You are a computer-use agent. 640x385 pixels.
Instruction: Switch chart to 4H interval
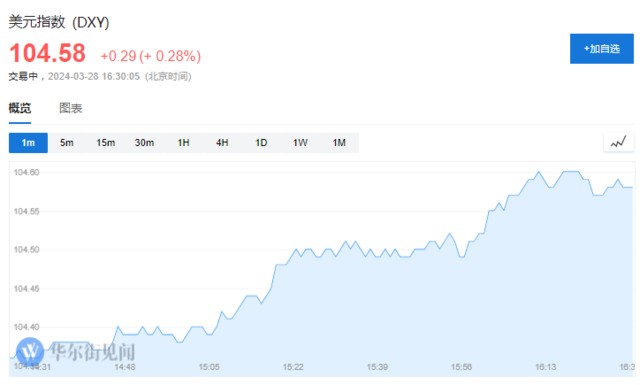(222, 142)
